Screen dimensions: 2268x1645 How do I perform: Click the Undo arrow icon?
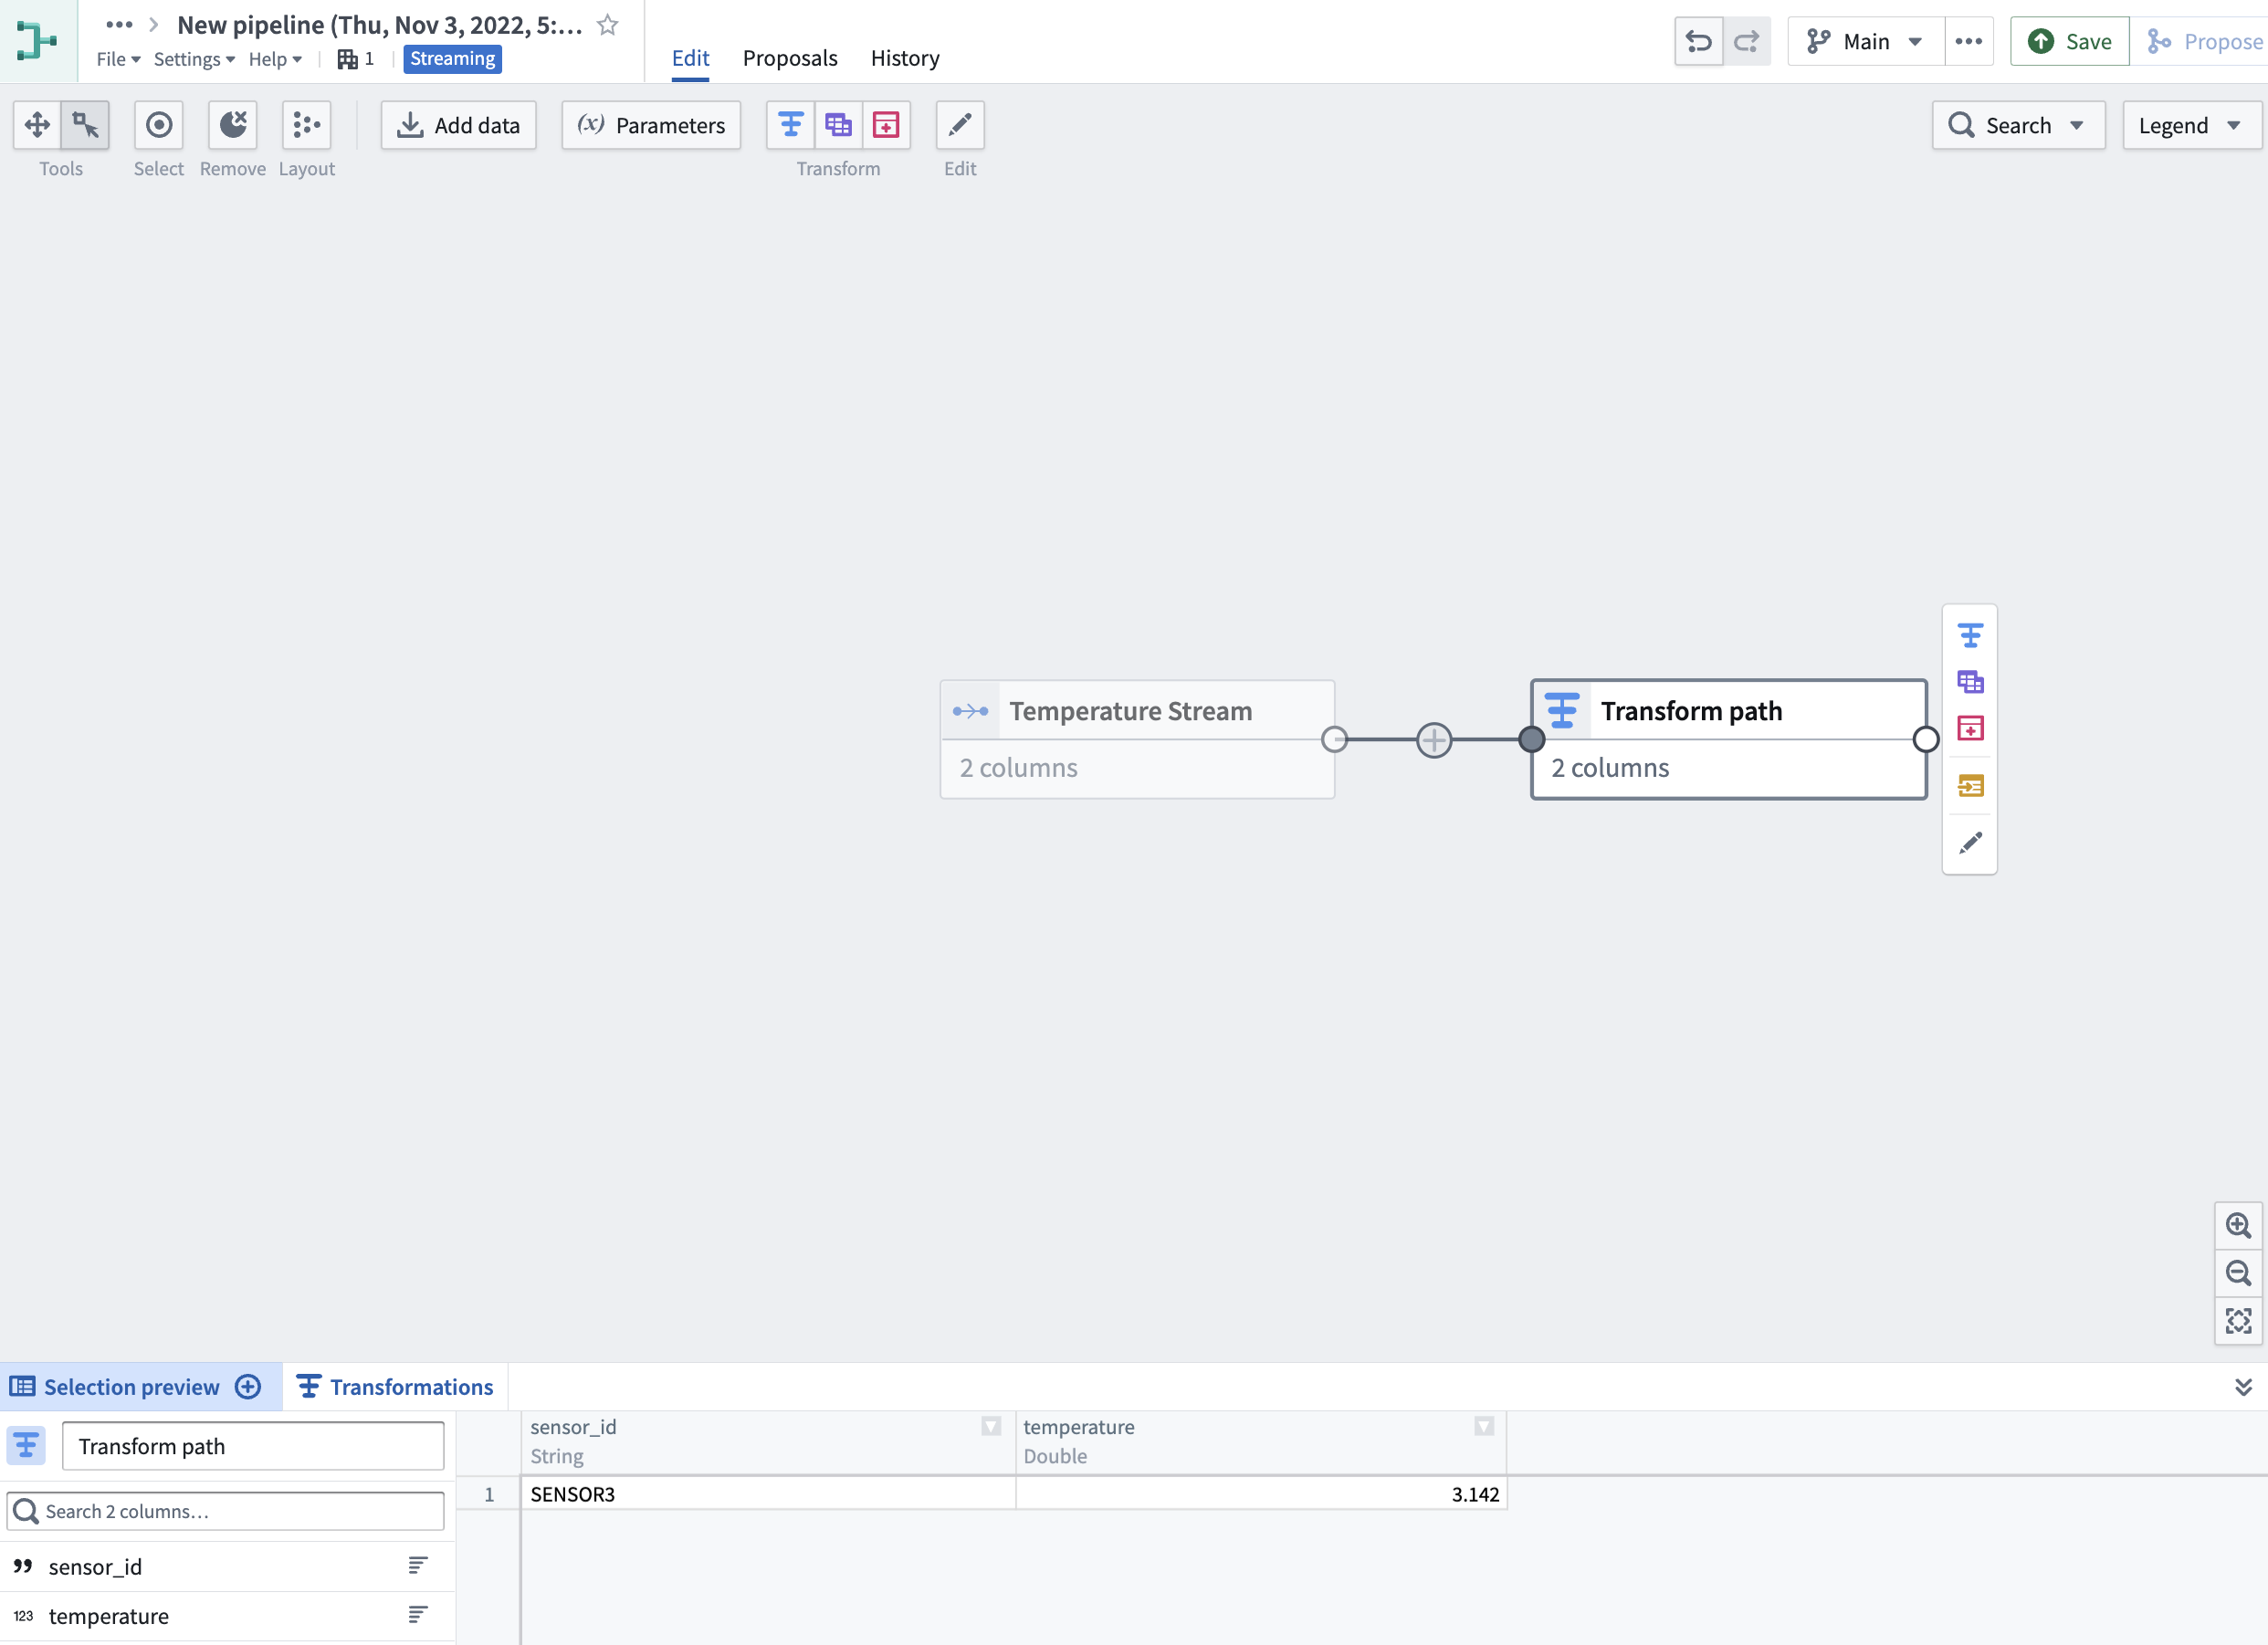tap(1699, 41)
